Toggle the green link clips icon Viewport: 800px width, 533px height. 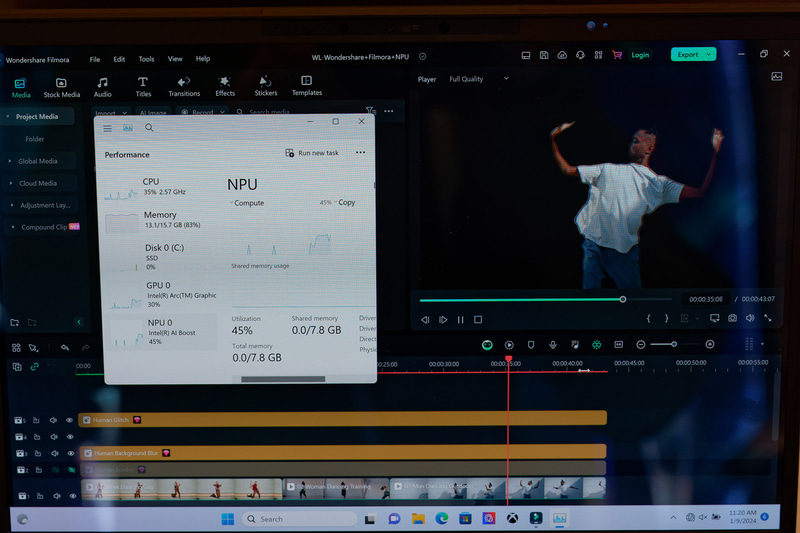pyautogui.click(x=35, y=367)
